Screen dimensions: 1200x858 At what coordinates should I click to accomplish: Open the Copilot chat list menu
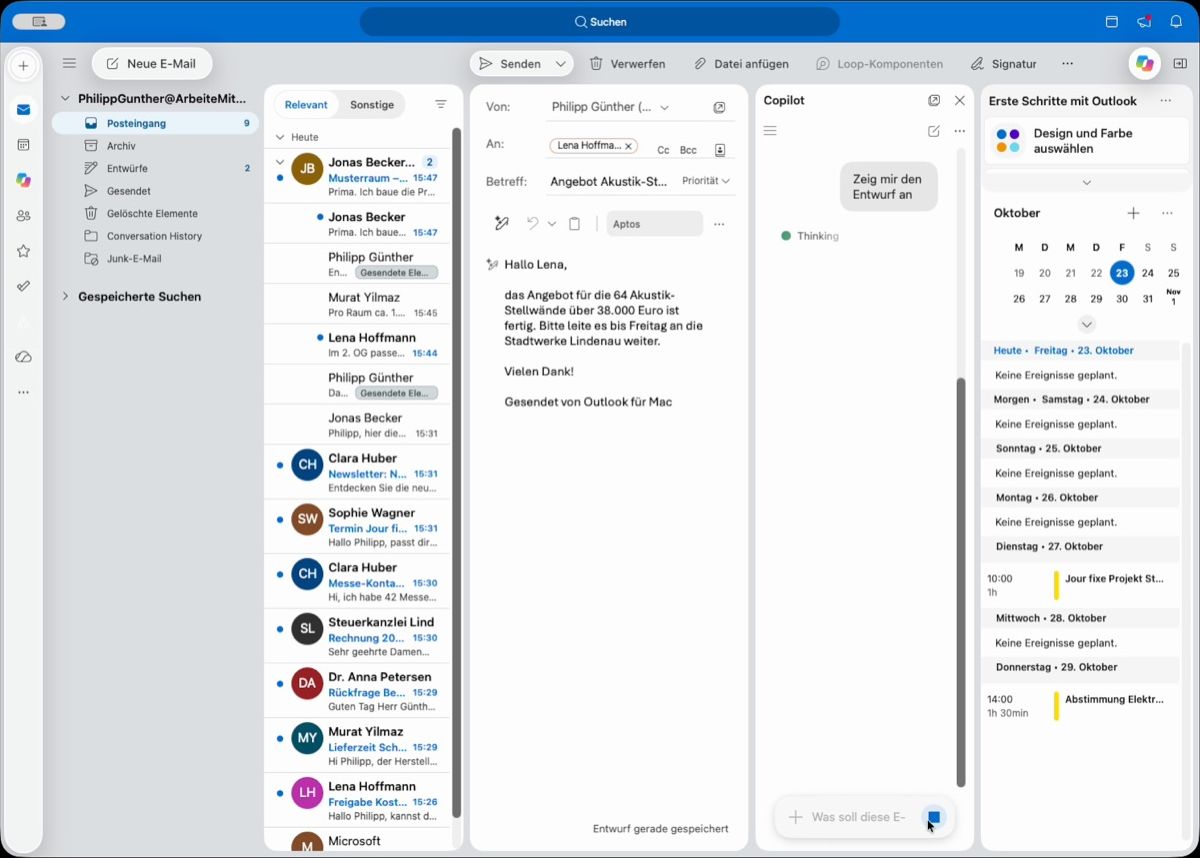pos(770,131)
